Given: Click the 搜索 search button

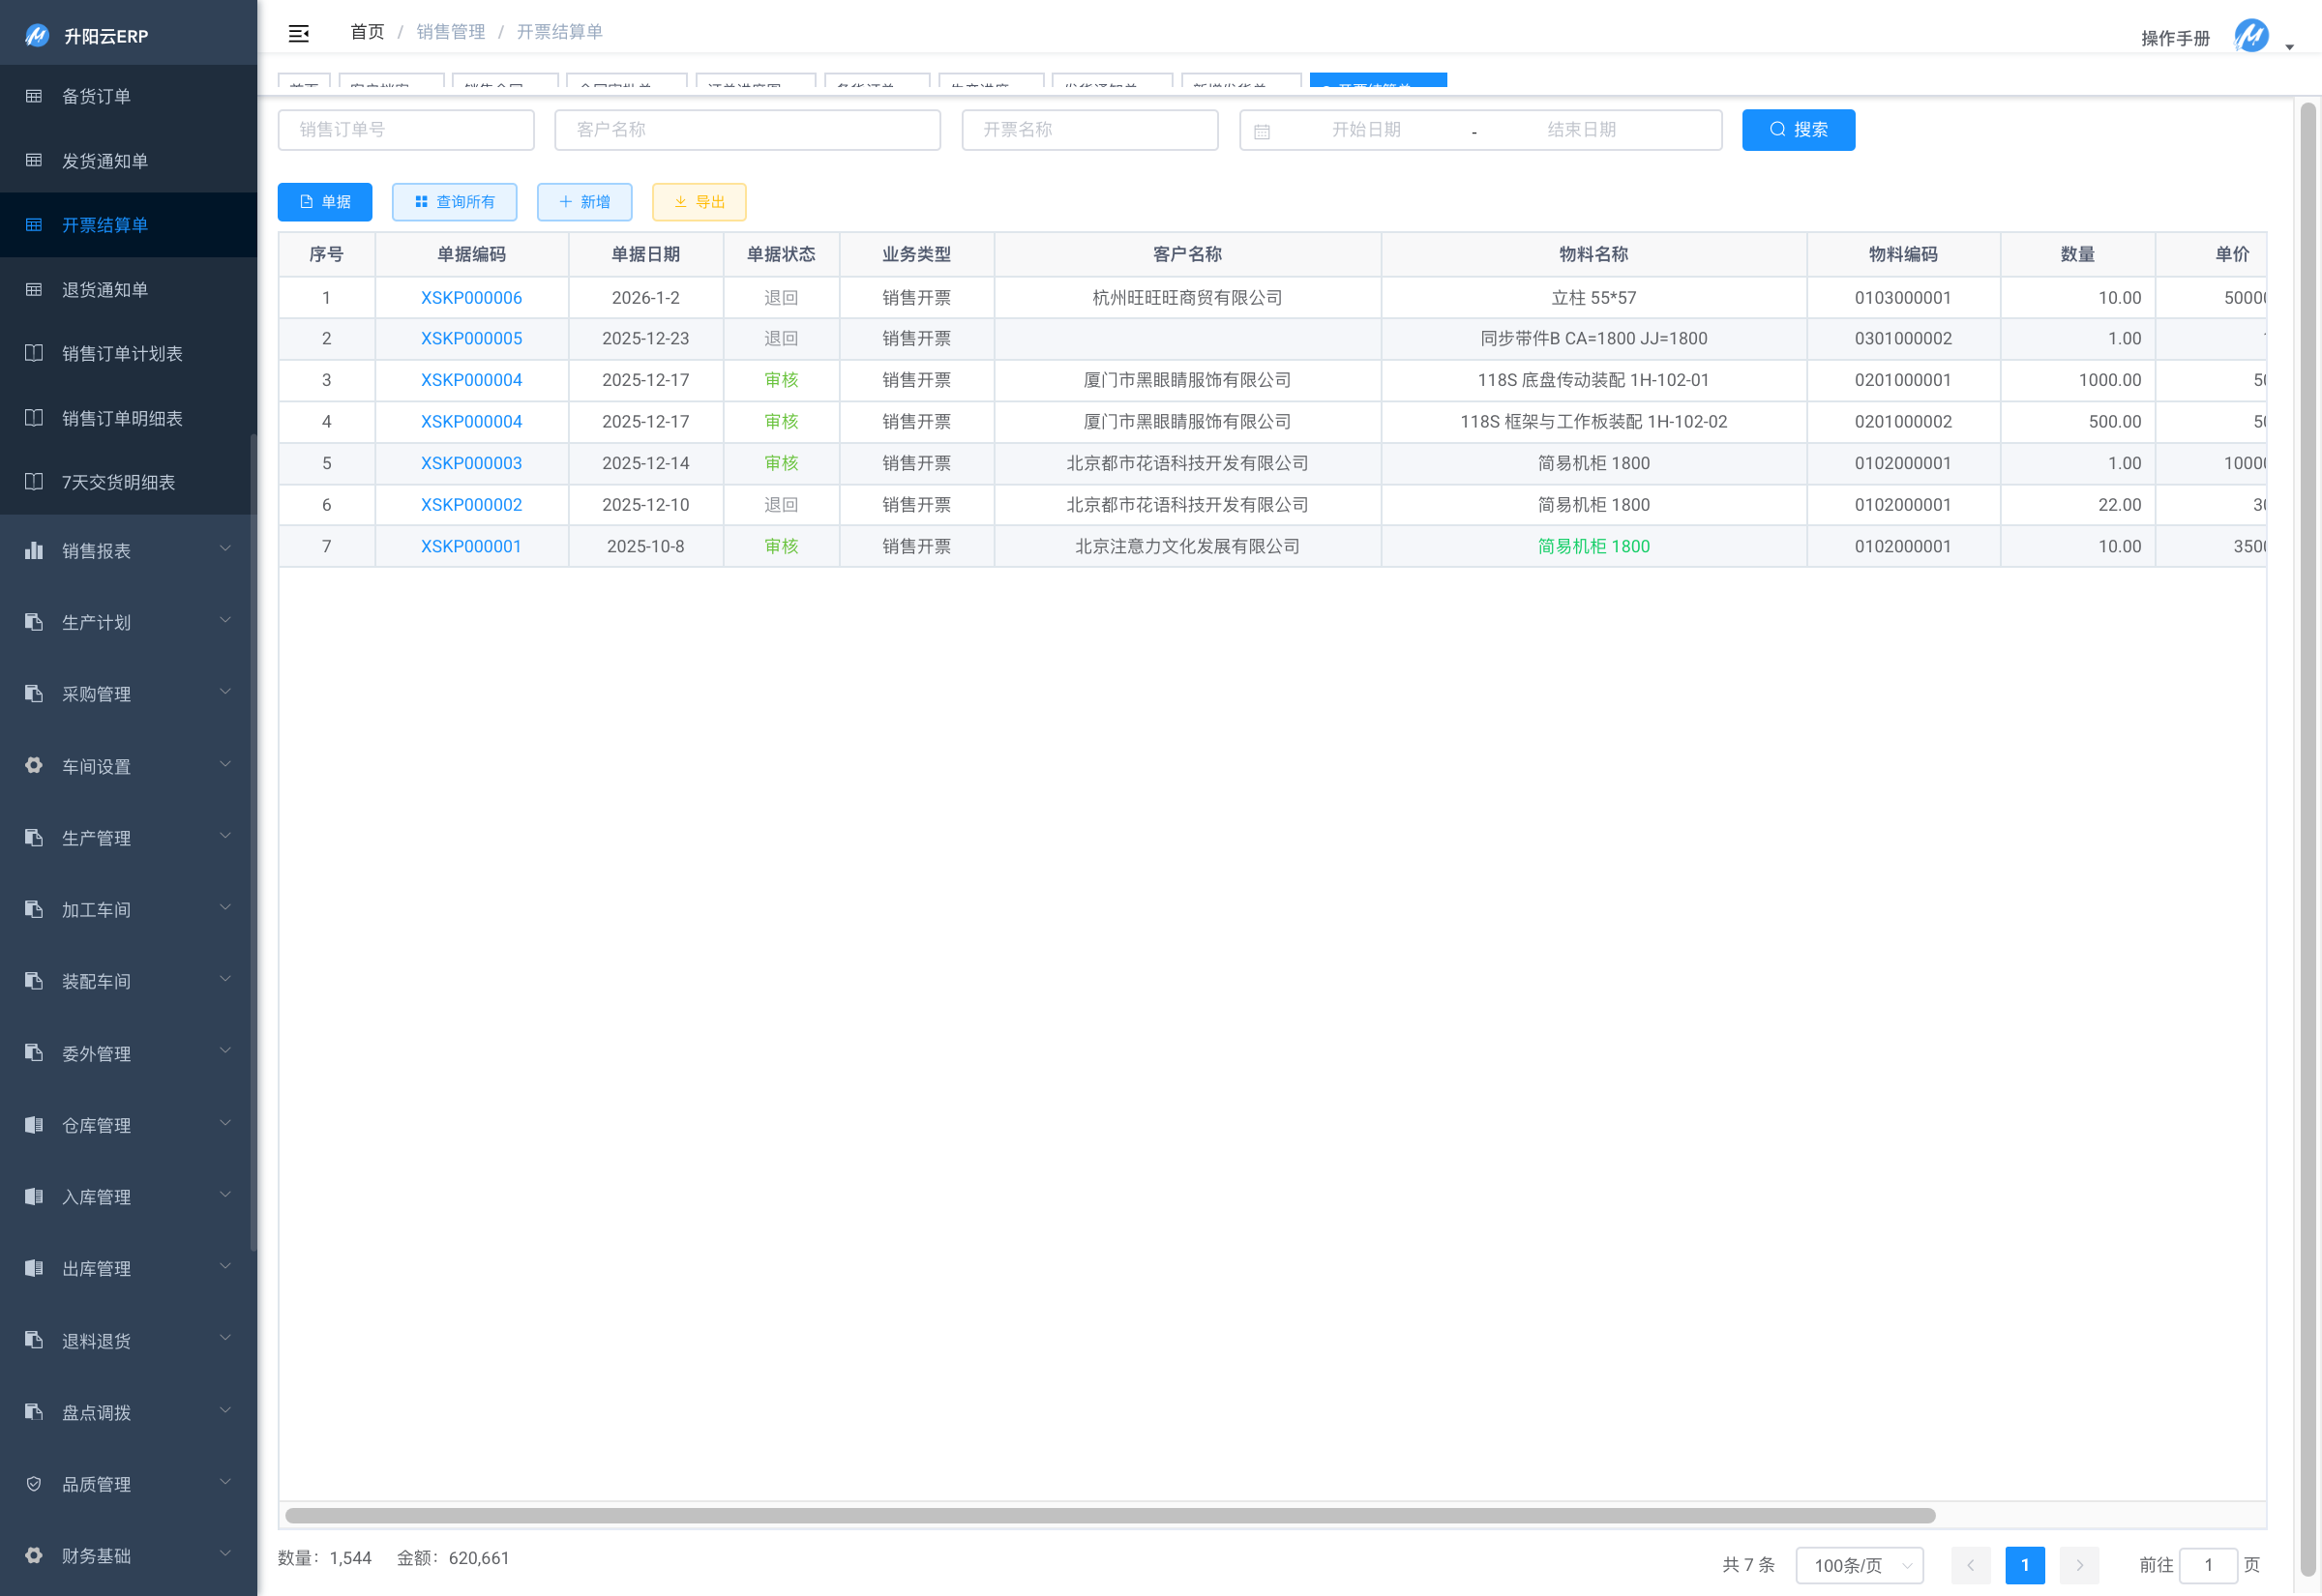Looking at the screenshot, I should 1797,130.
